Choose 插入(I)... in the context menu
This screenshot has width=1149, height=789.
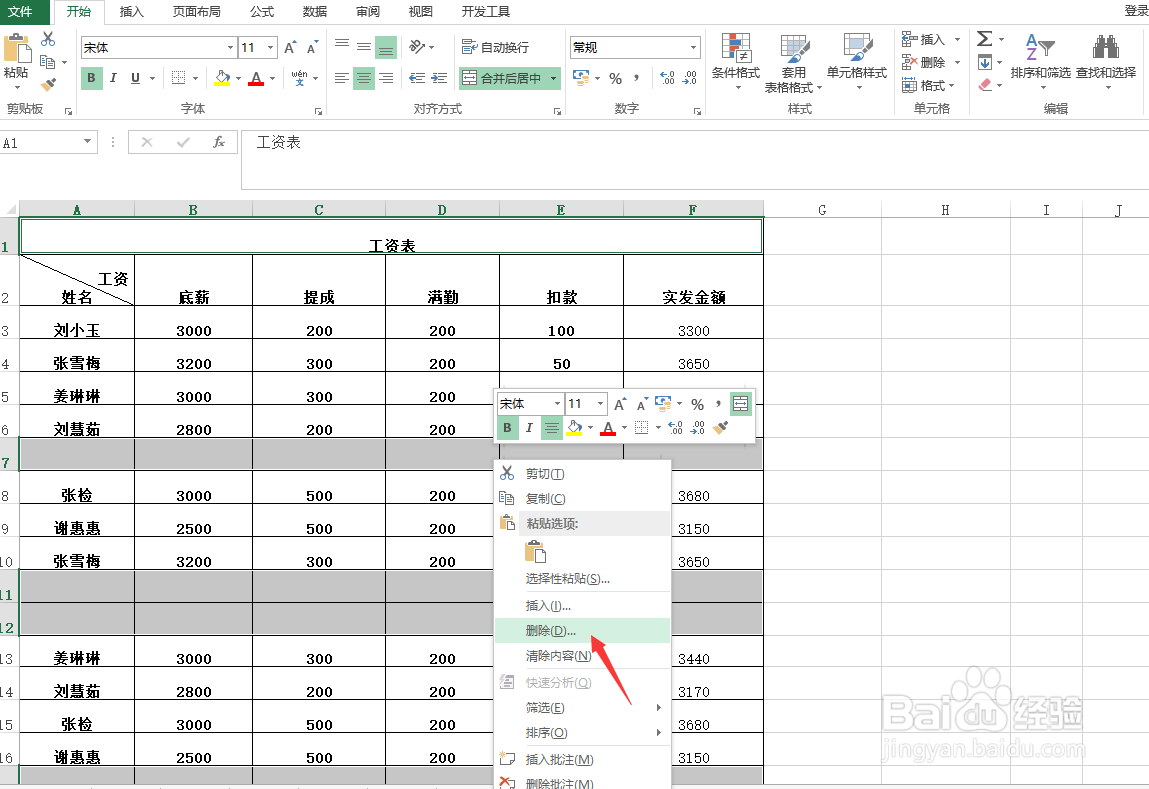[583, 606]
